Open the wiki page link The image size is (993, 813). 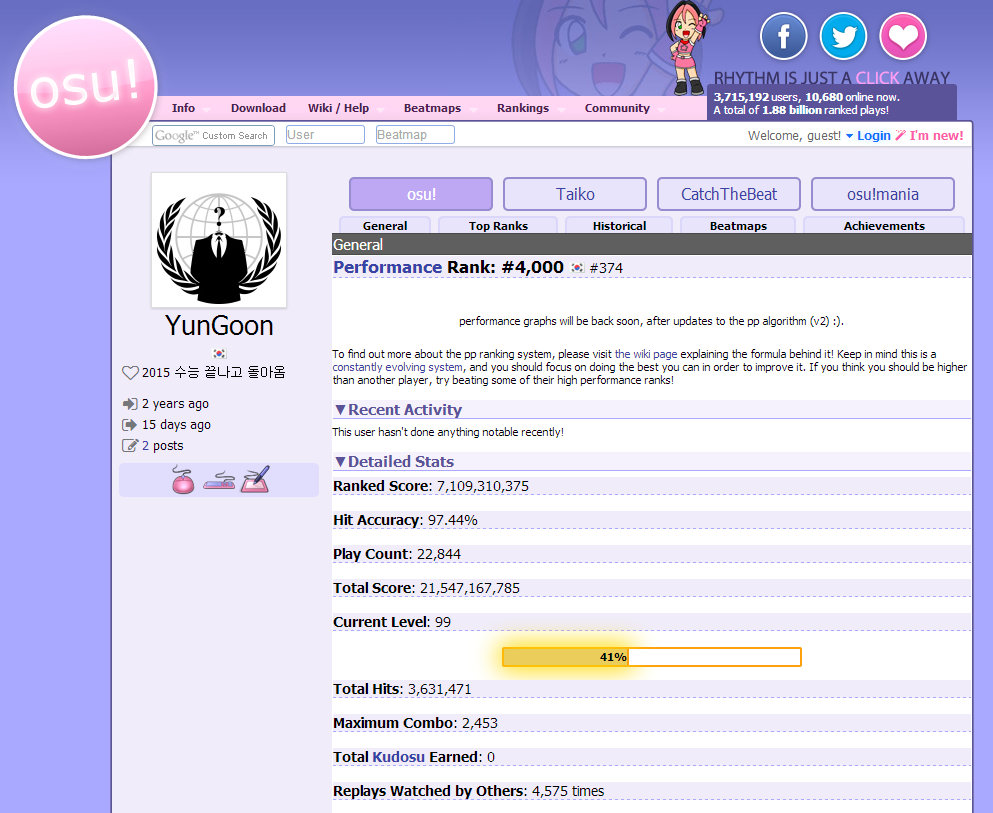(646, 354)
